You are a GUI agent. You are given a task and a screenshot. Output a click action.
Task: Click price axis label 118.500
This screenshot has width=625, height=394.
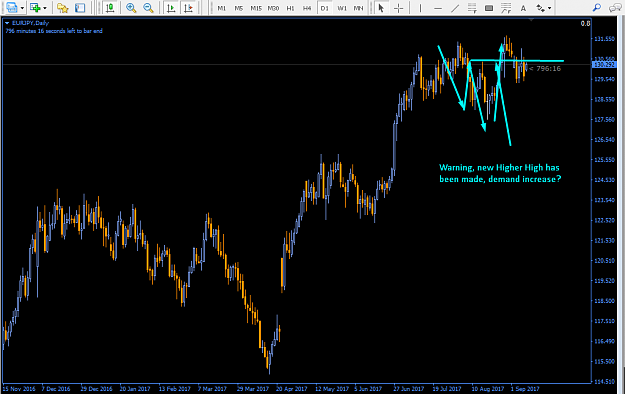pyautogui.click(x=604, y=301)
